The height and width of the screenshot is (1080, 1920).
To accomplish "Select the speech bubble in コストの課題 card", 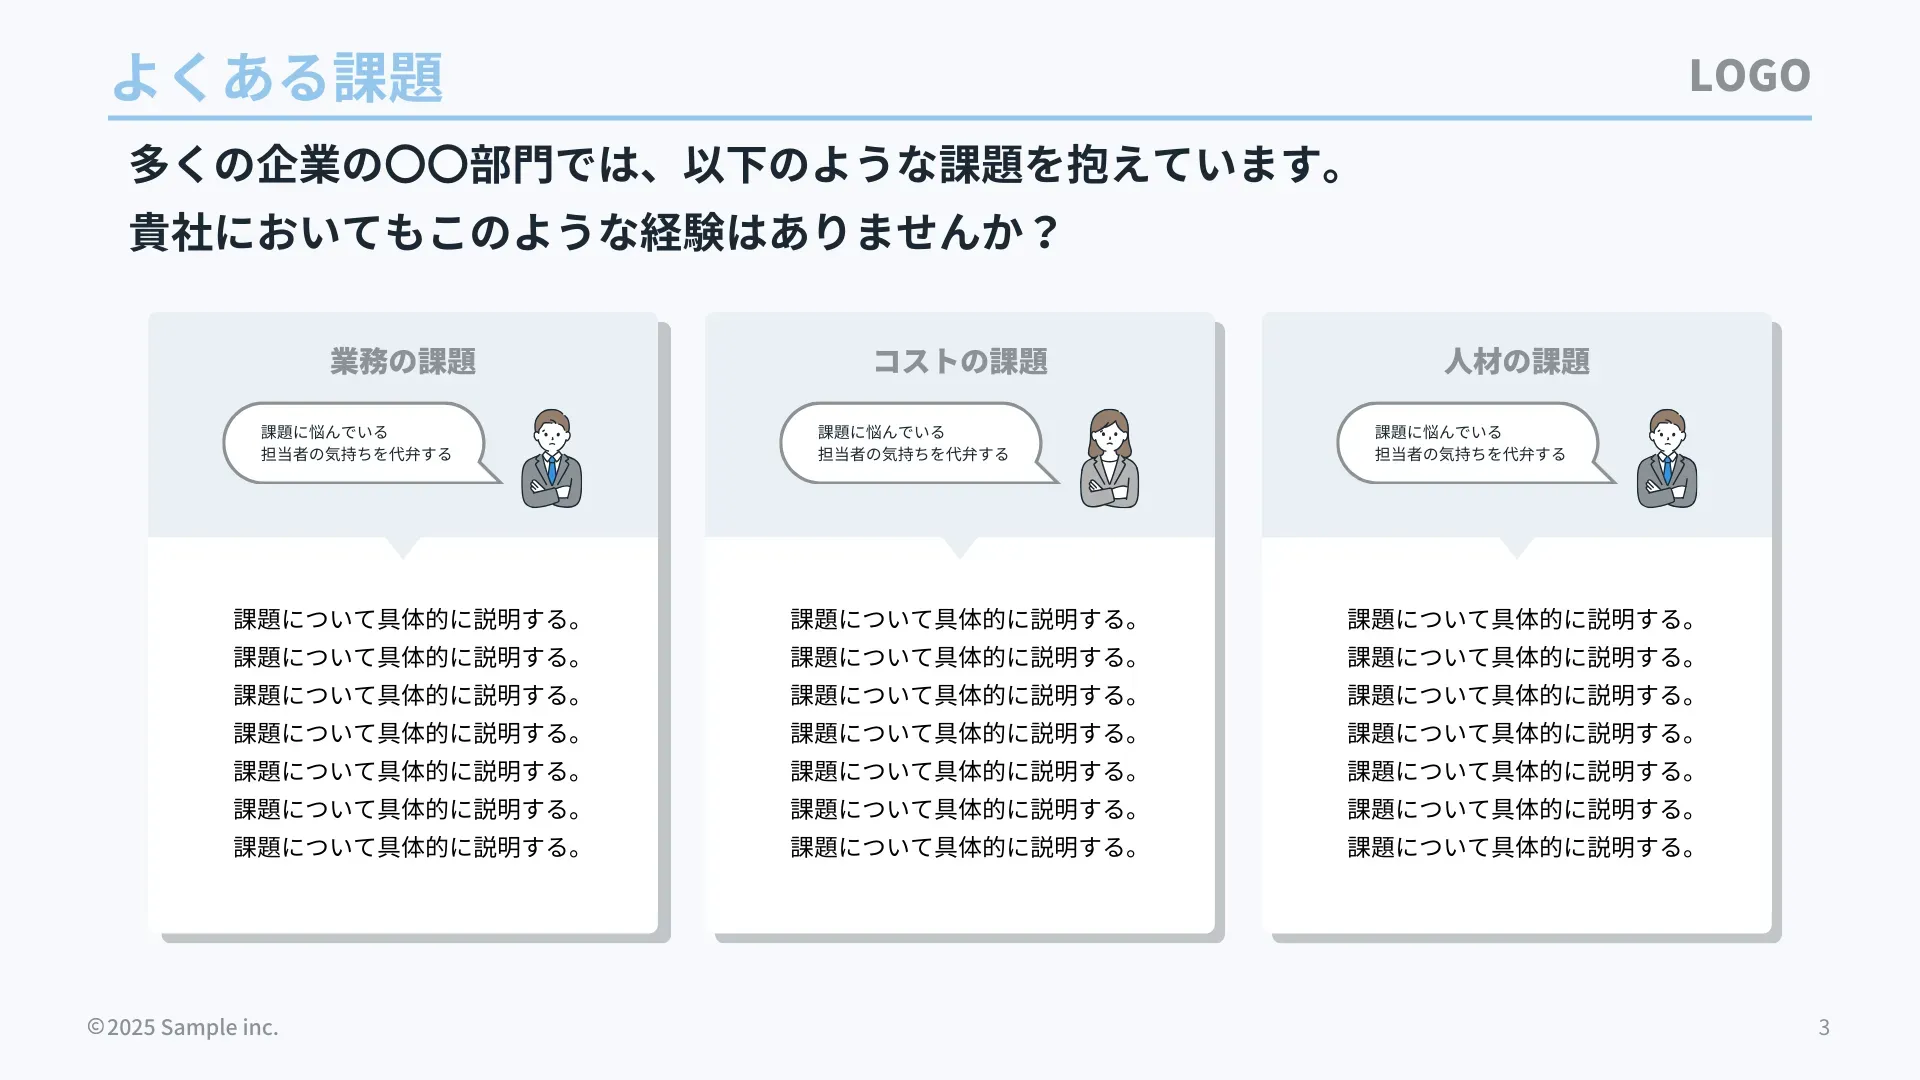I will (x=918, y=443).
